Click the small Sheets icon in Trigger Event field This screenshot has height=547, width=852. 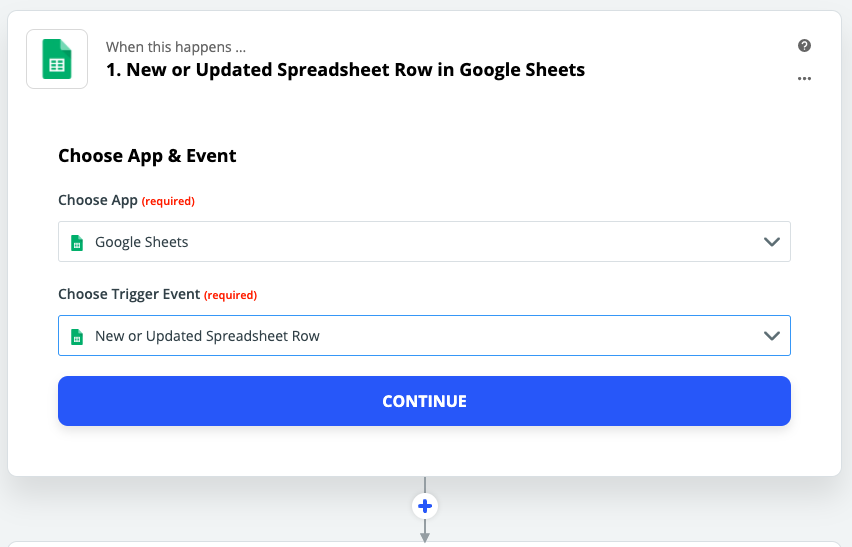[76, 336]
